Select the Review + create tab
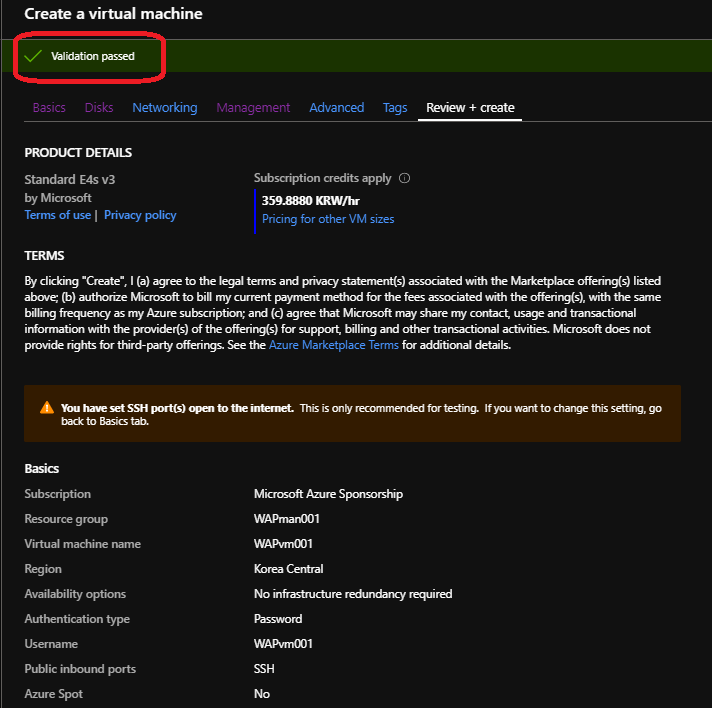Viewport: 712px width, 708px height. [x=470, y=108]
